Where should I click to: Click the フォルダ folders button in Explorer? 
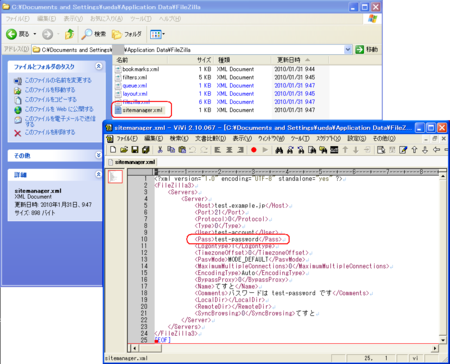(126, 34)
